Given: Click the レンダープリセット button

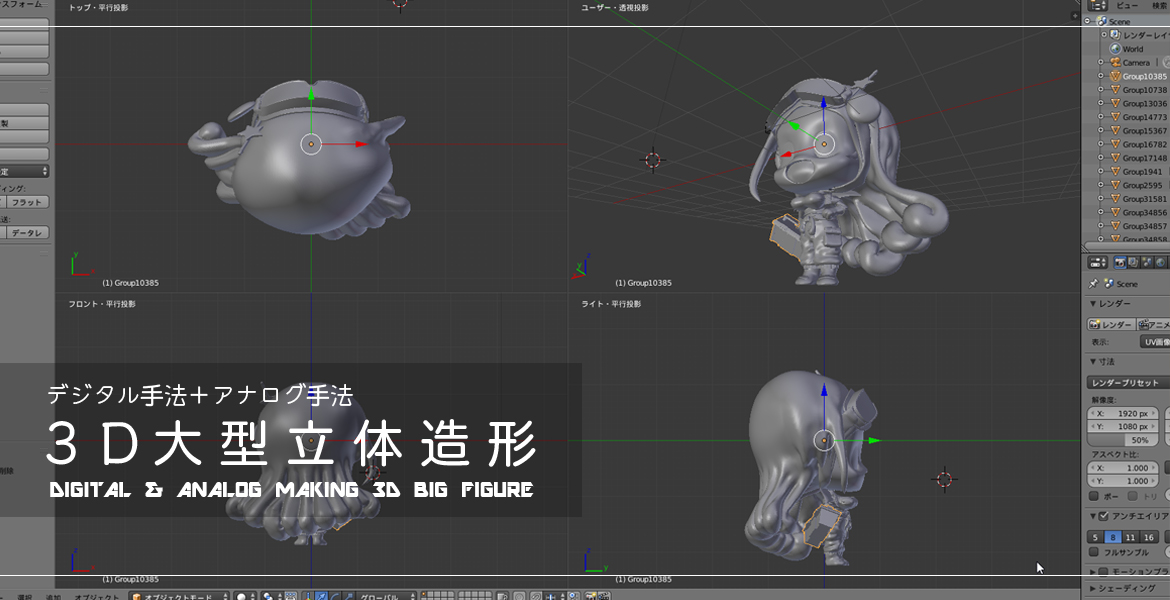Looking at the screenshot, I should [1124, 381].
